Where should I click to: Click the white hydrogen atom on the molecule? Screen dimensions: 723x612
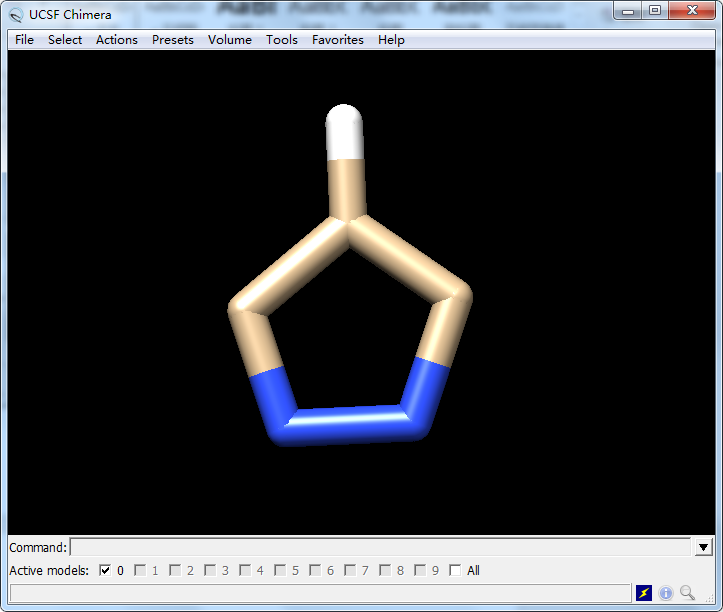pos(345,130)
